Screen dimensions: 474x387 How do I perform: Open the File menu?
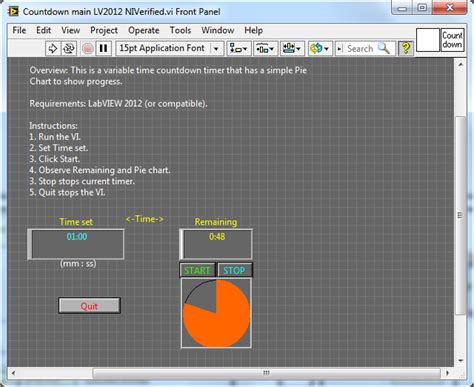(x=19, y=30)
